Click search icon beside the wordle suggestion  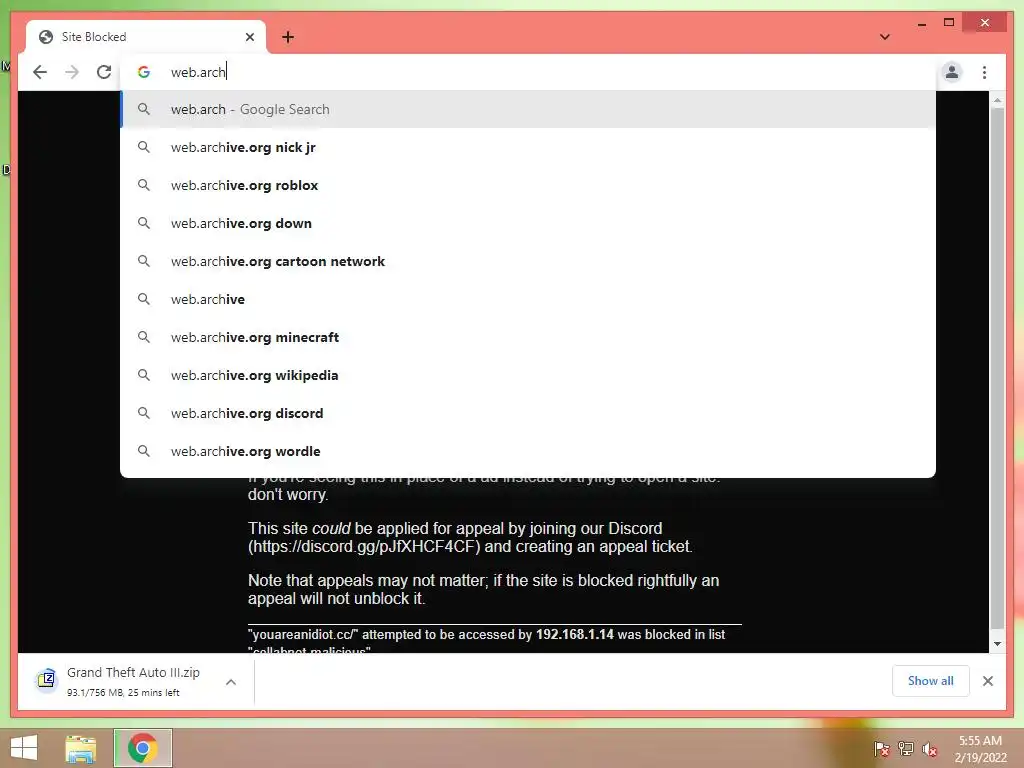coord(144,451)
